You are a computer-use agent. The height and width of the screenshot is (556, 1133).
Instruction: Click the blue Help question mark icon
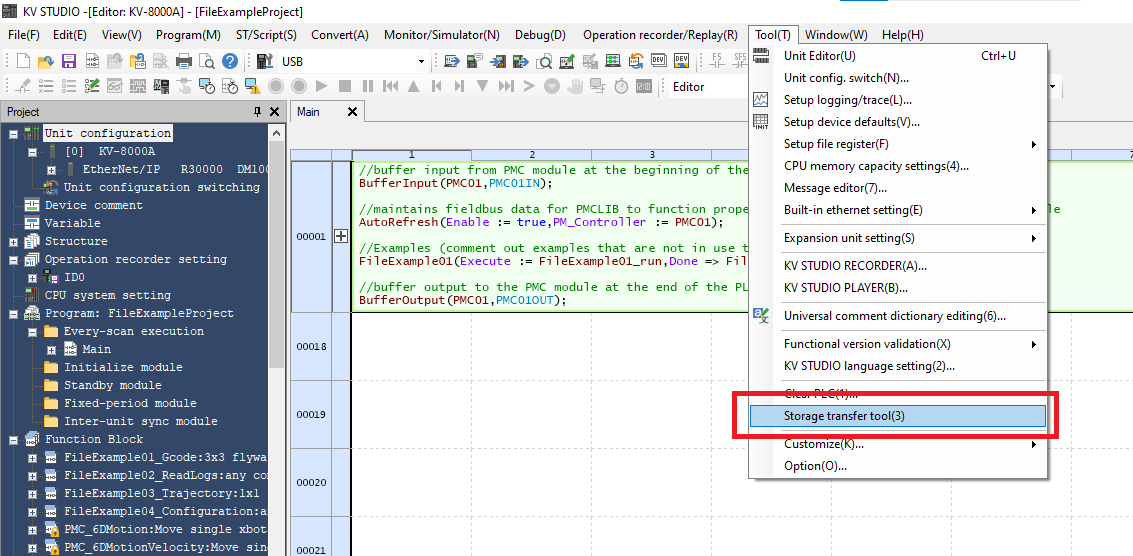(x=230, y=62)
